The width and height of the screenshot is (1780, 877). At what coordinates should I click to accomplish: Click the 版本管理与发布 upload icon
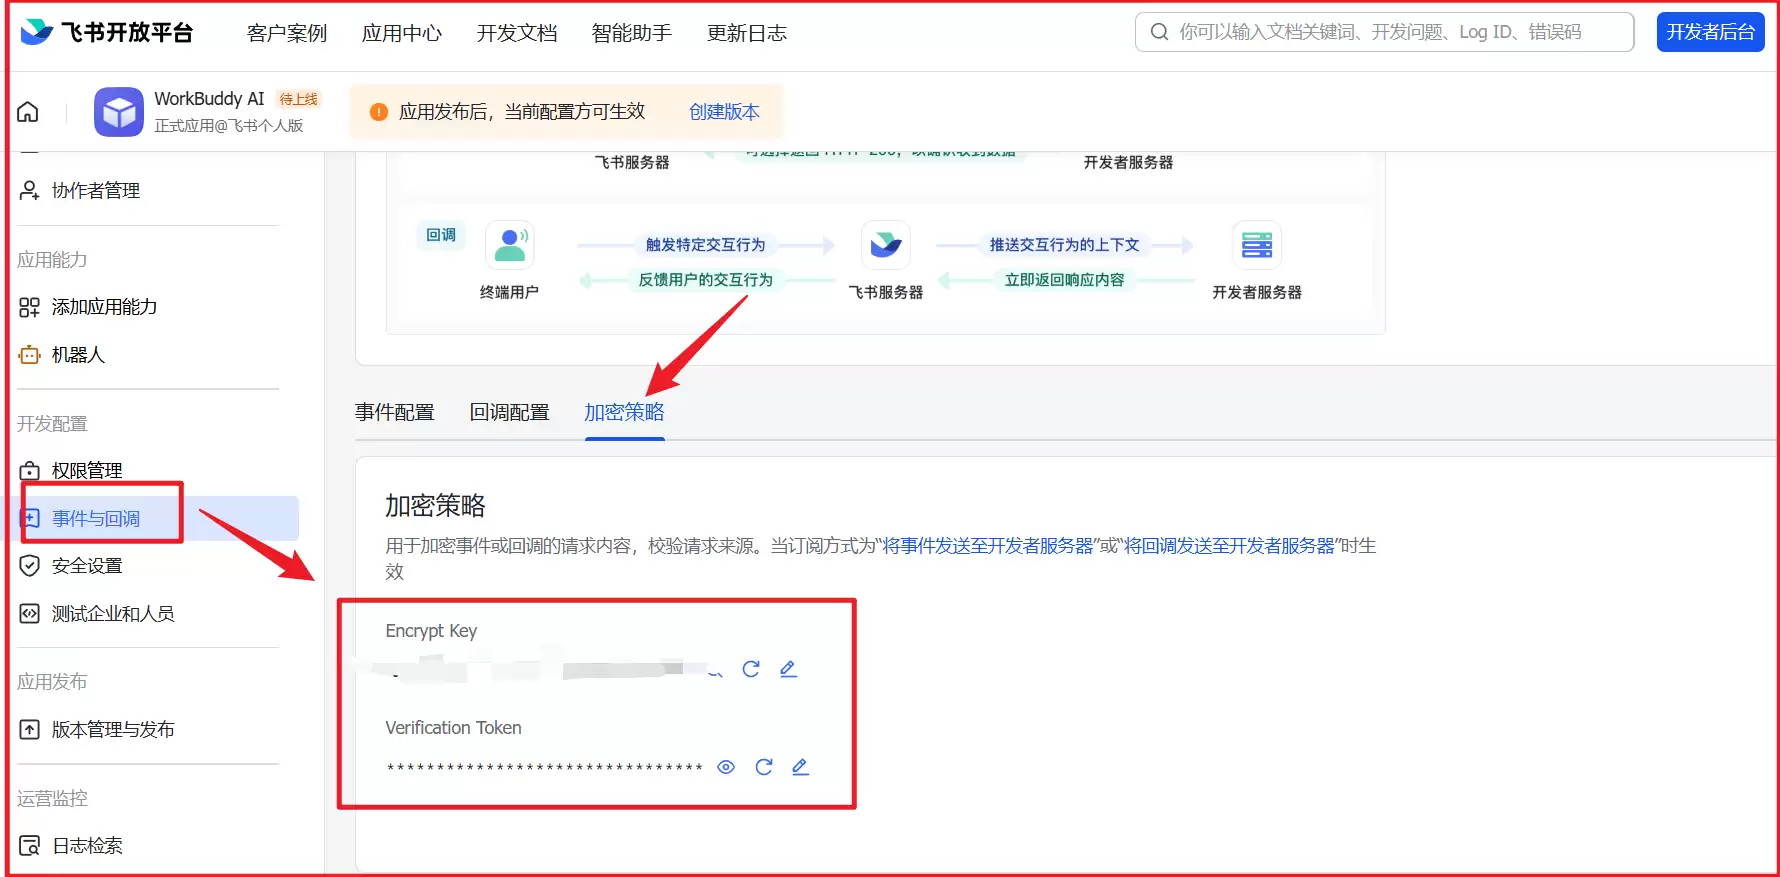[30, 730]
